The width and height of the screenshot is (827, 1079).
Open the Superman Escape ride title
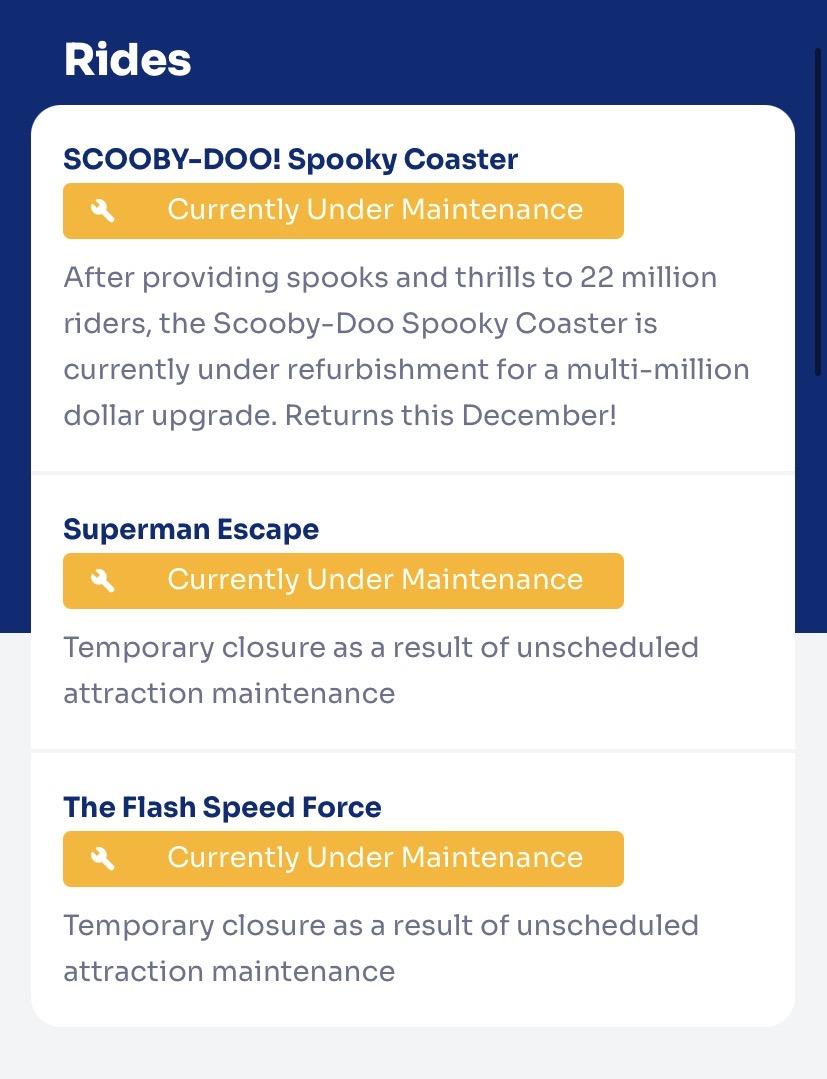(x=191, y=529)
